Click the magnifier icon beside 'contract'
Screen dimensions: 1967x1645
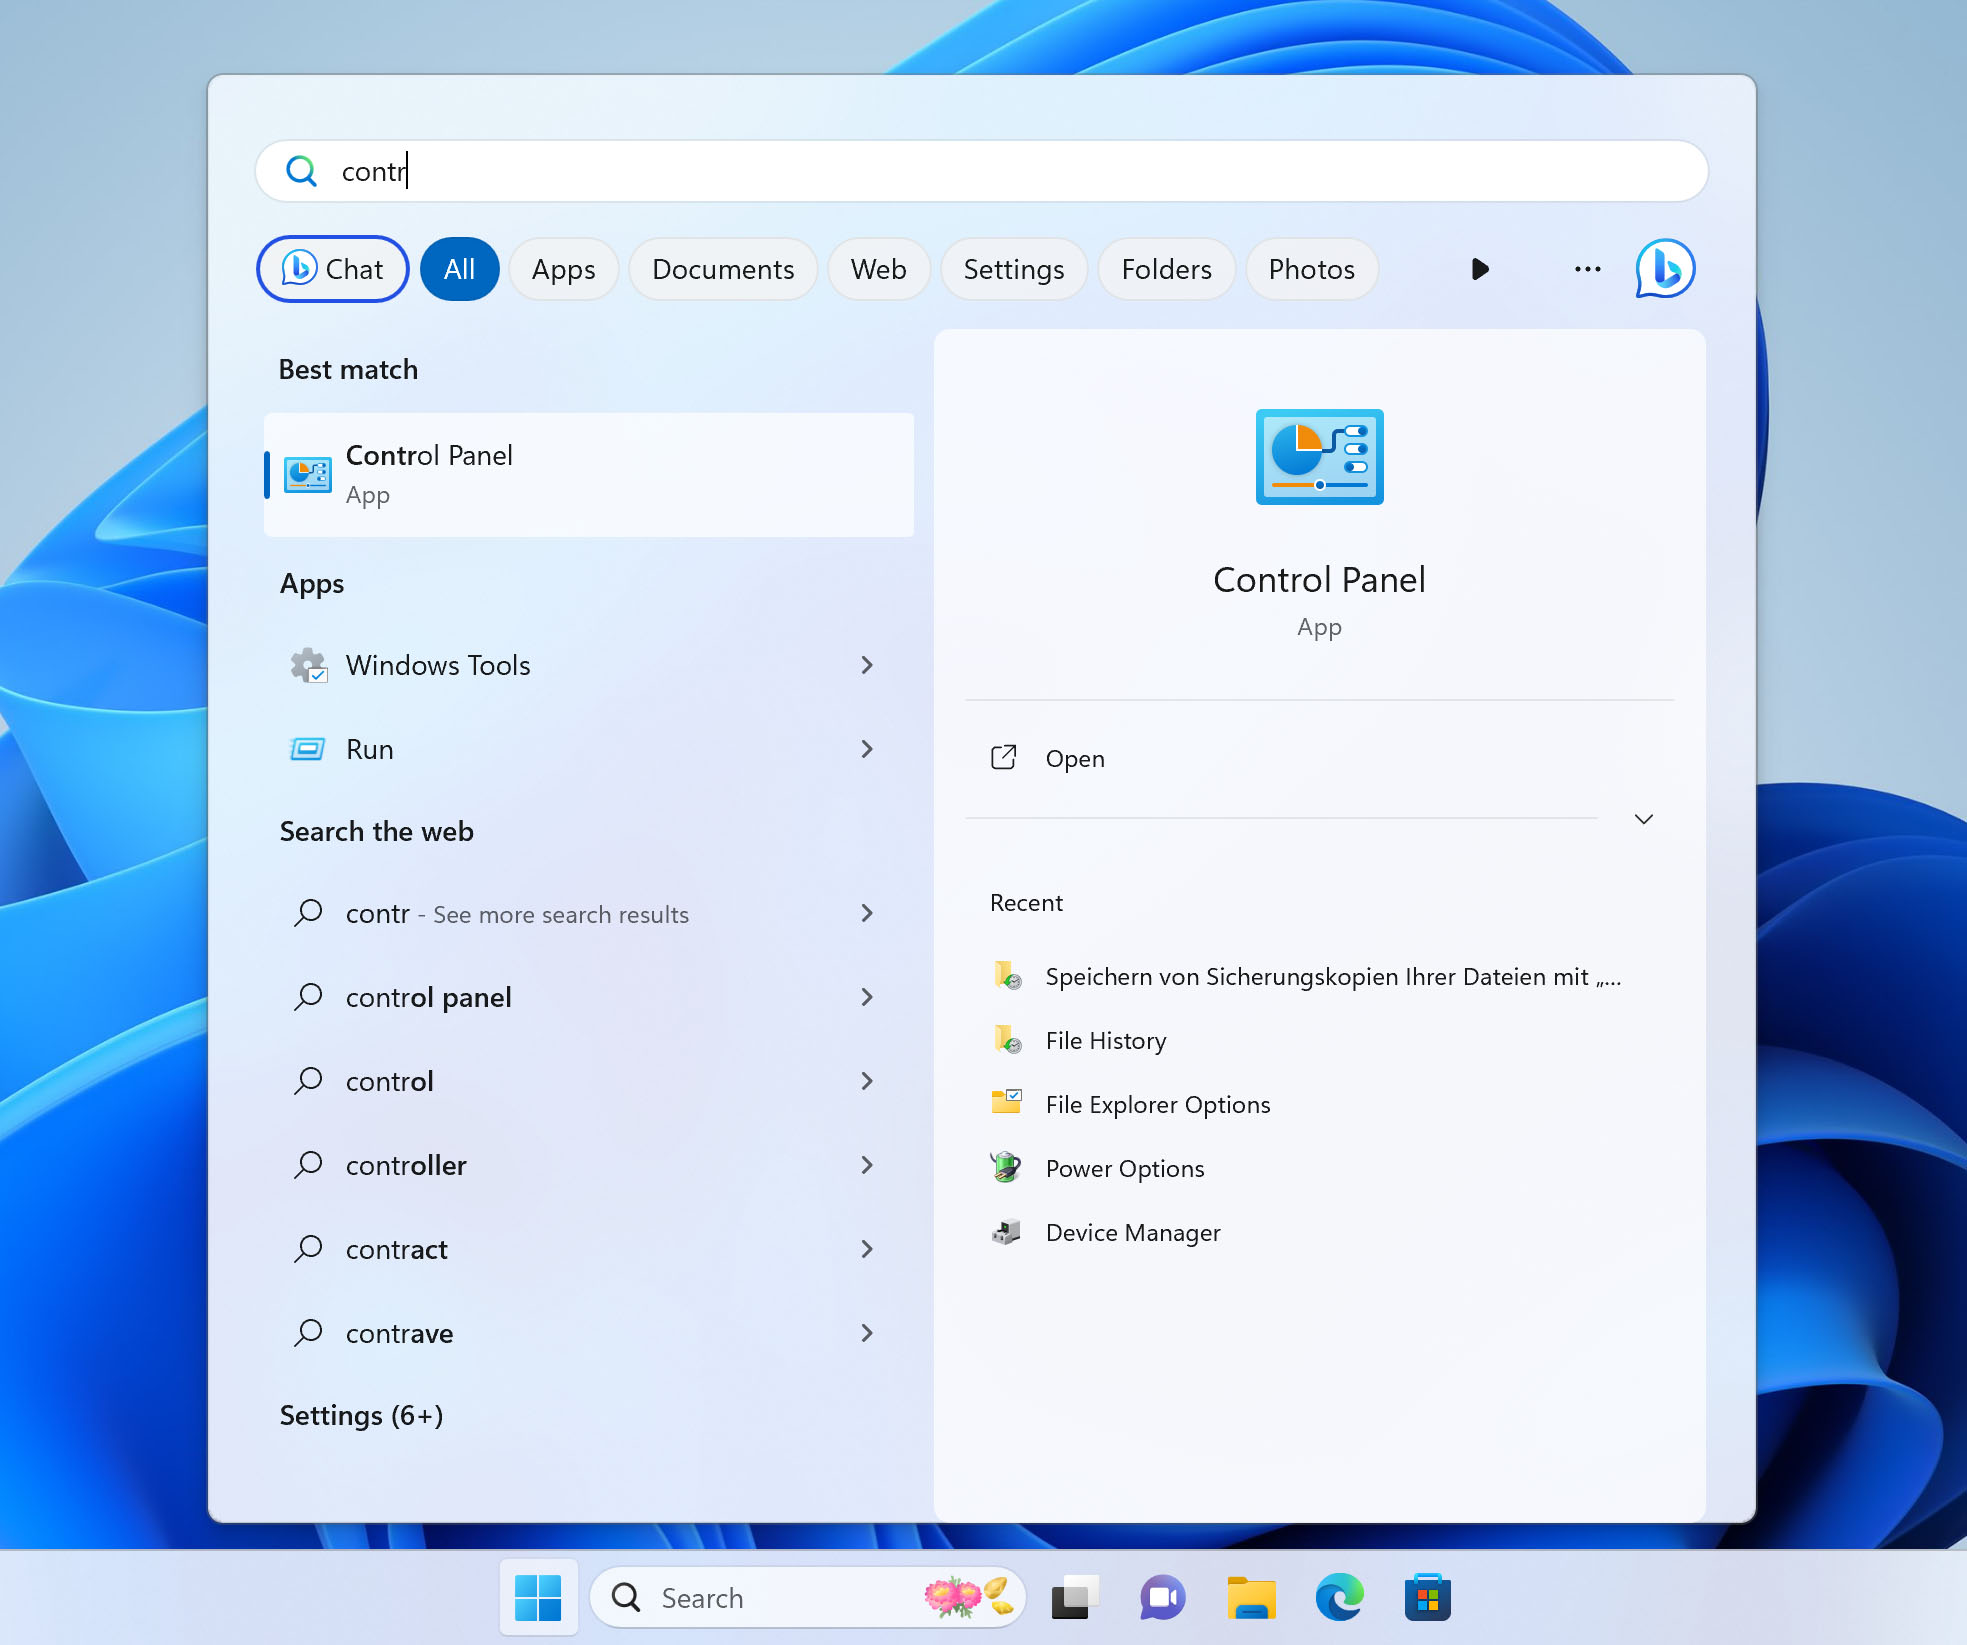coord(308,1249)
